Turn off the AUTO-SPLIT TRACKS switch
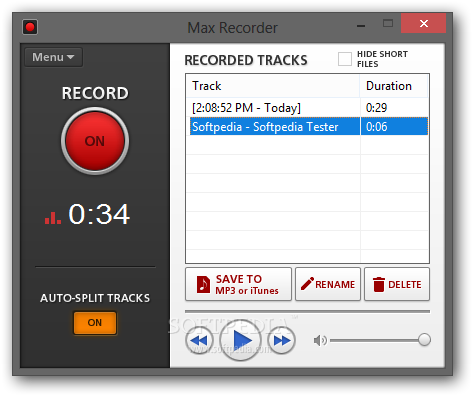The image size is (473, 396). (95, 323)
